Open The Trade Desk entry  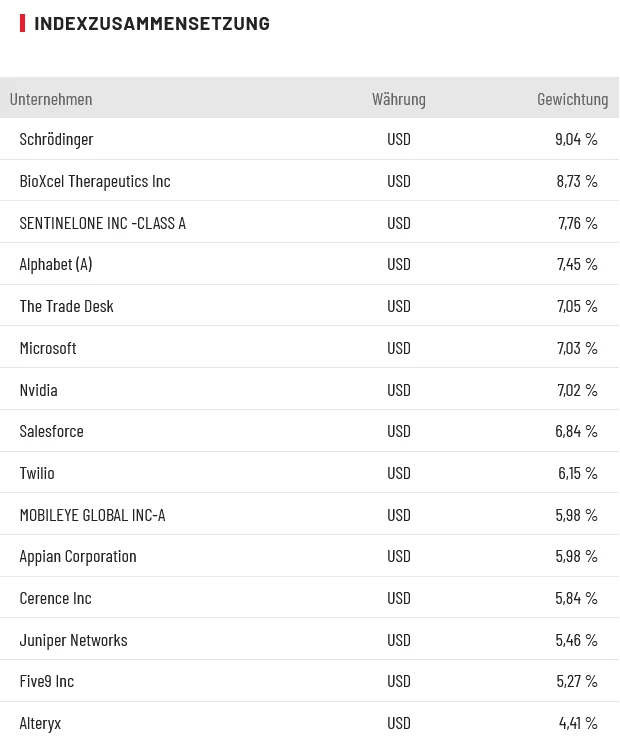tap(66, 306)
